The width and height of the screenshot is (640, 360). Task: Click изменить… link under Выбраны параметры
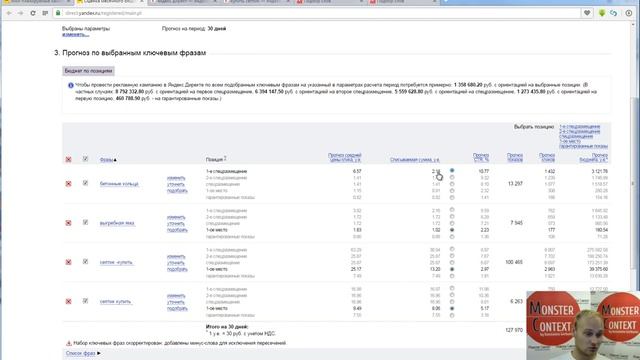pyautogui.click(x=76, y=34)
